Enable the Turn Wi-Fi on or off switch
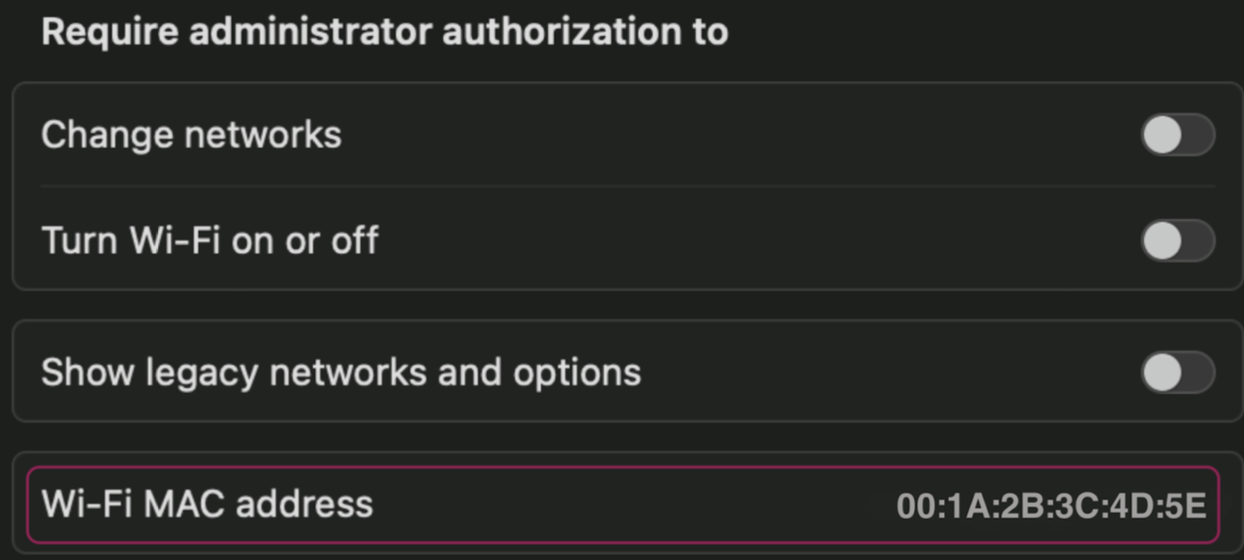Screen dimensions: 1244x560 click(1177, 241)
